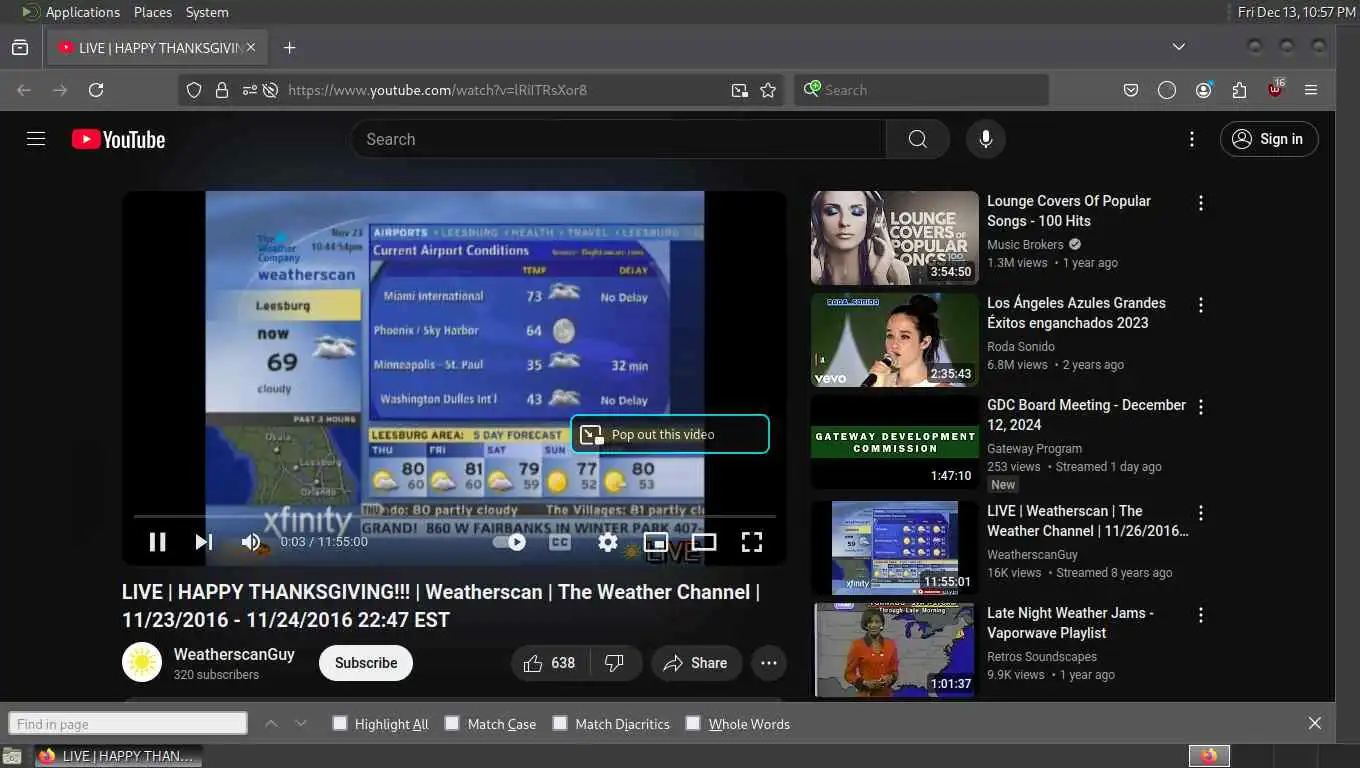Image resolution: width=1360 pixels, height=768 pixels.
Task: Open WeatherscanGuy channel name link
Action: coord(234,654)
